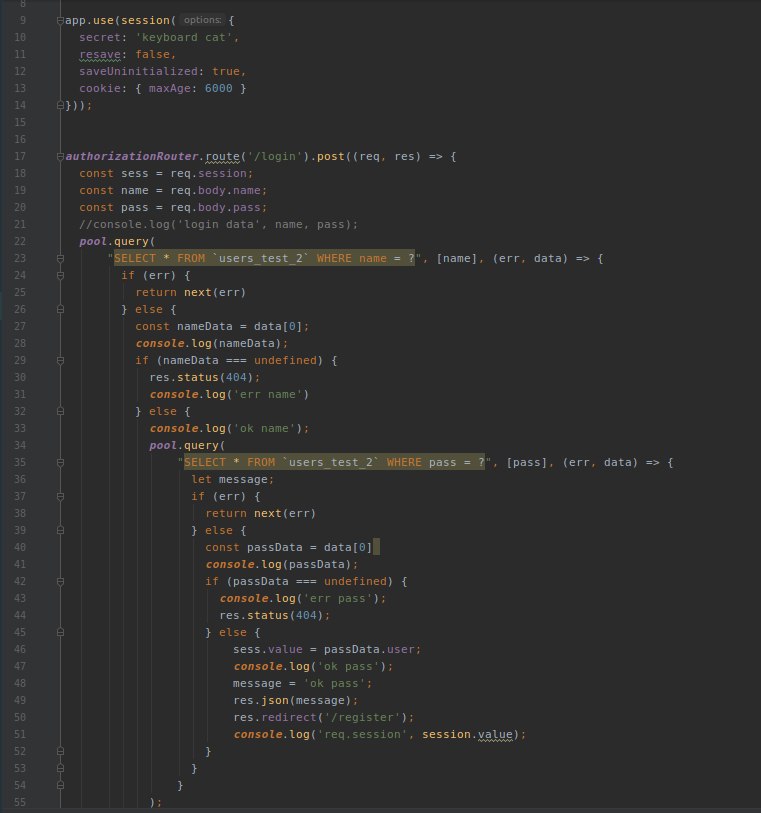
Task: Click 'const nameData = data[0]' line
Action: pos(222,327)
